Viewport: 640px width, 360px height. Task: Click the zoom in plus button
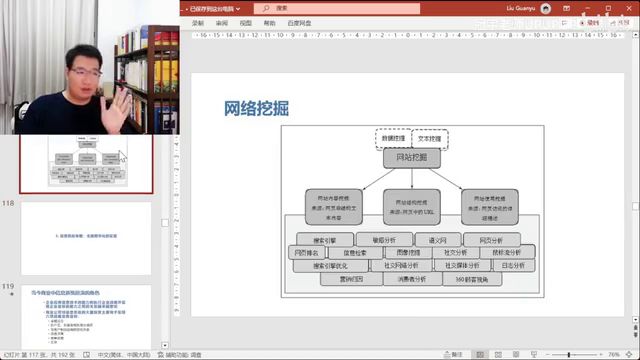601,355
